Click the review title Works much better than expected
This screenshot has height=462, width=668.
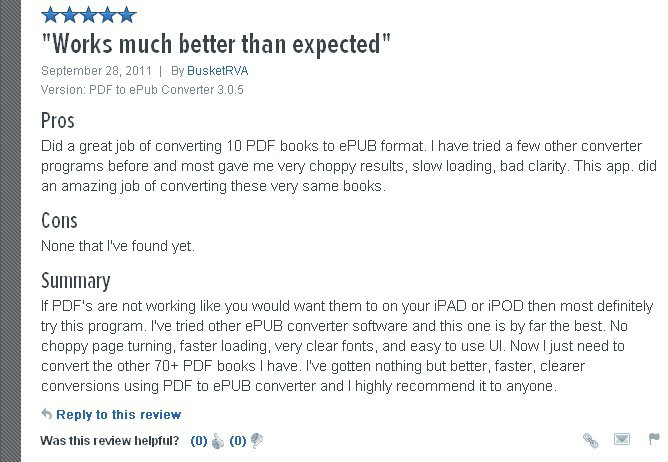coord(216,44)
